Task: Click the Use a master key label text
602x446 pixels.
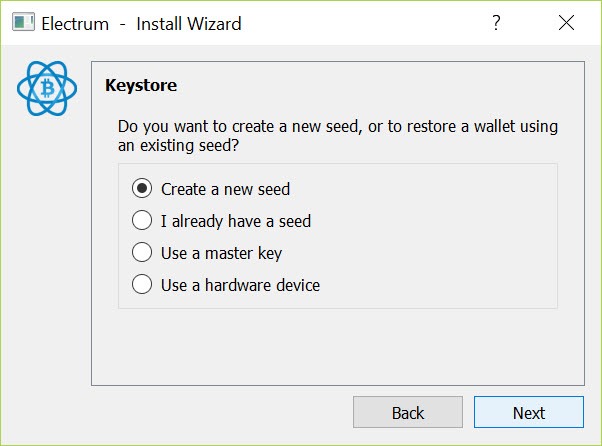Action: click(222, 253)
